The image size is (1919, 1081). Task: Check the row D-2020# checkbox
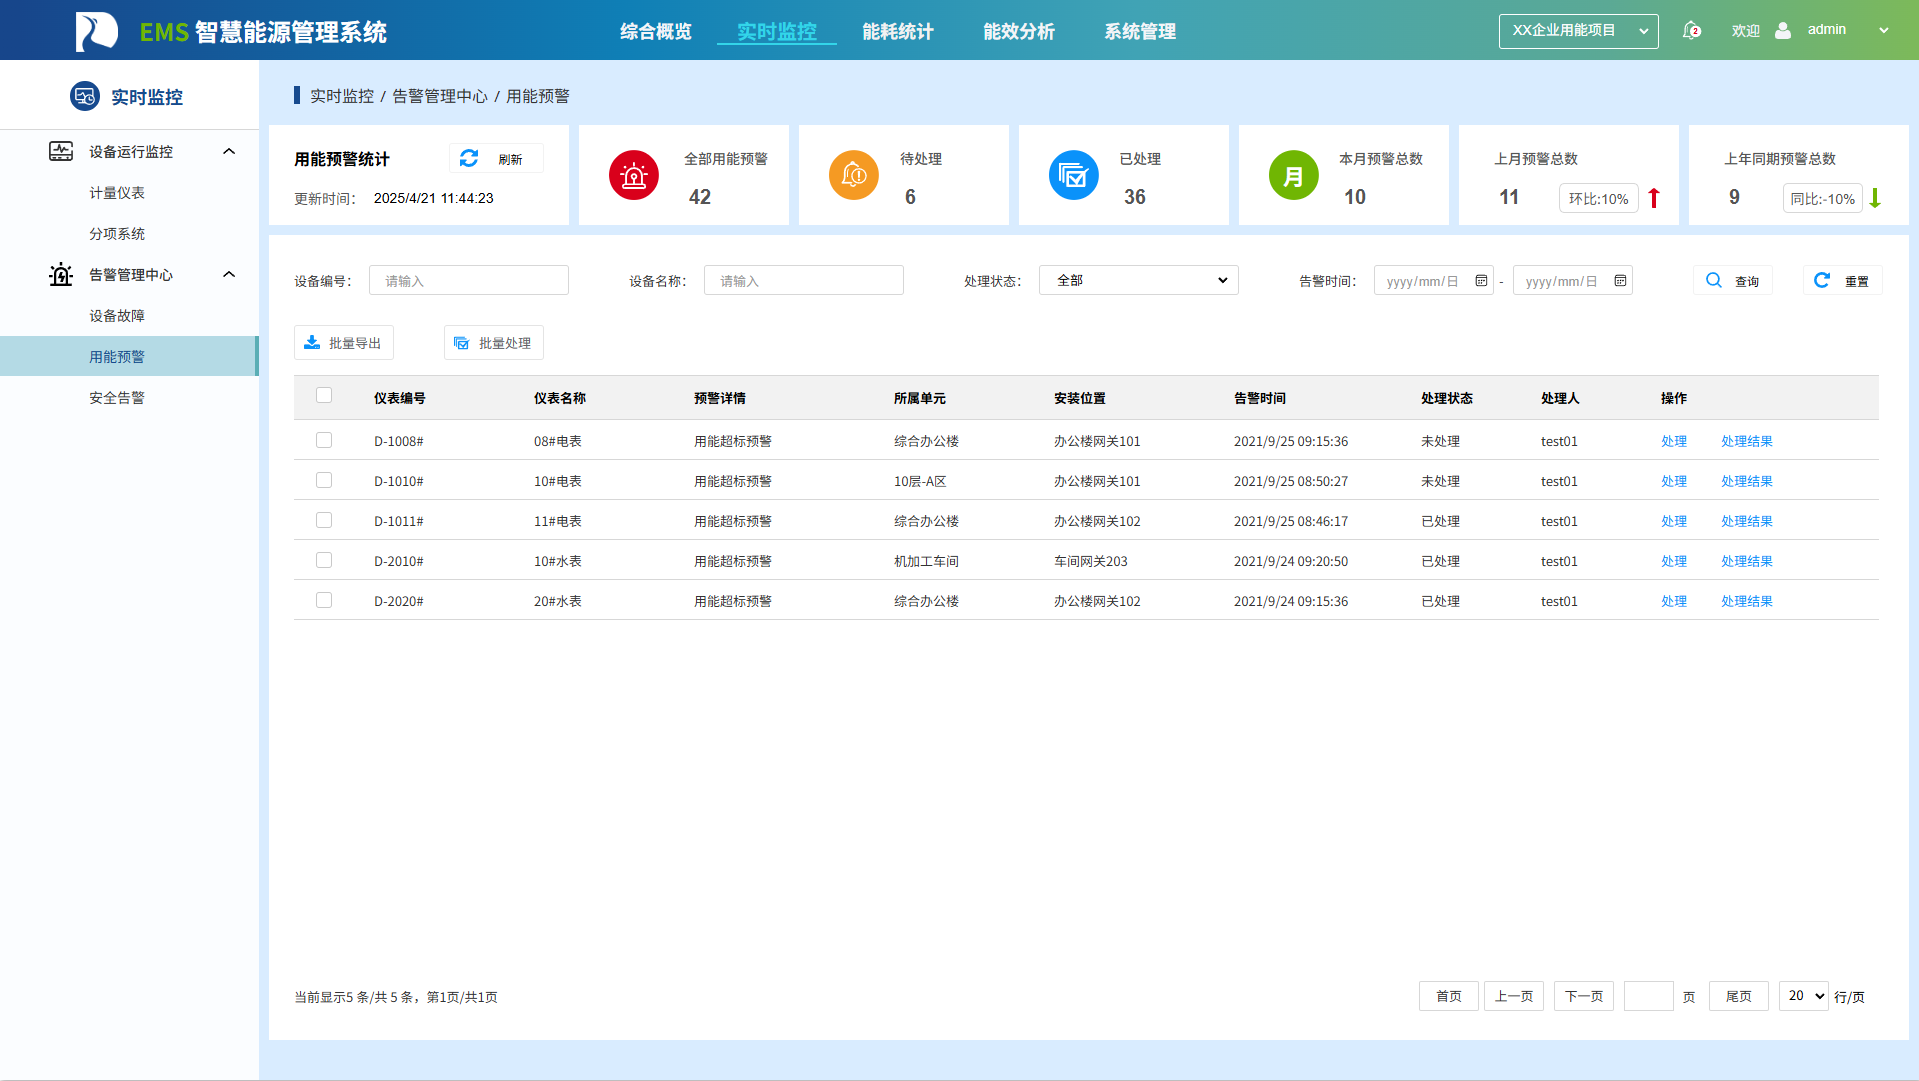(x=324, y=600)
